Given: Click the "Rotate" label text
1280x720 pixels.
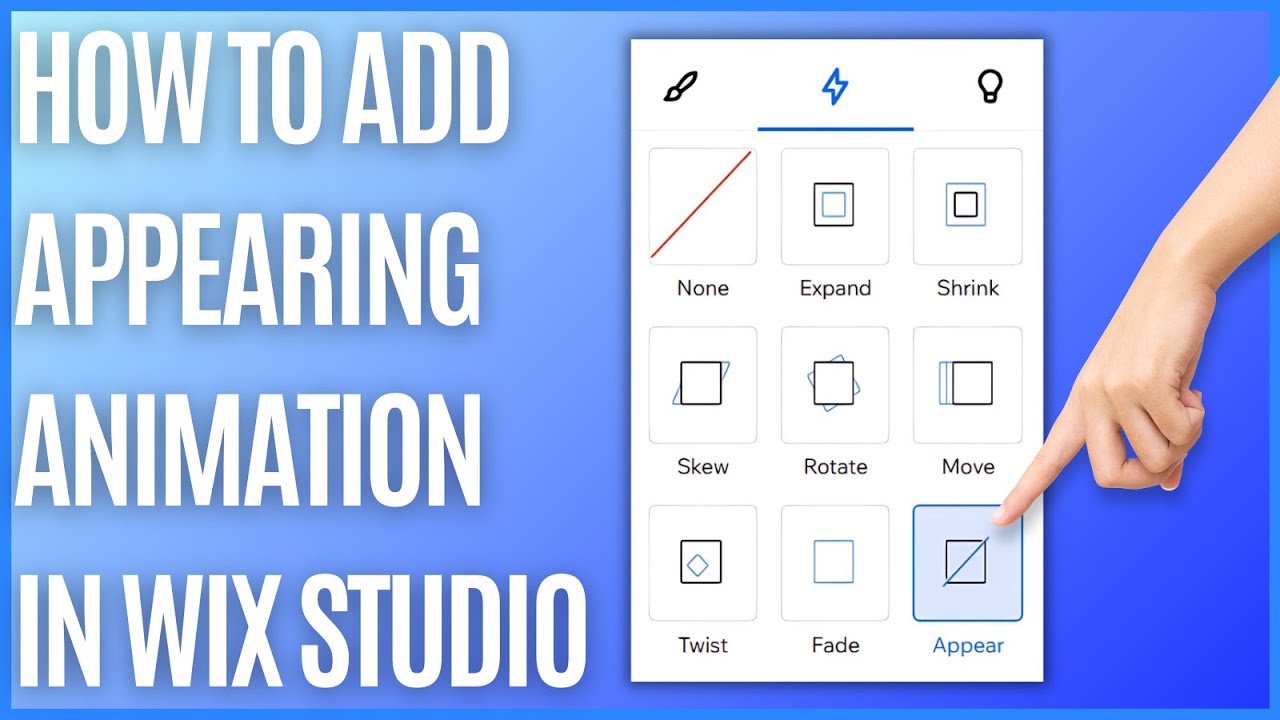Looking at the screenshot, I should 835,467.
